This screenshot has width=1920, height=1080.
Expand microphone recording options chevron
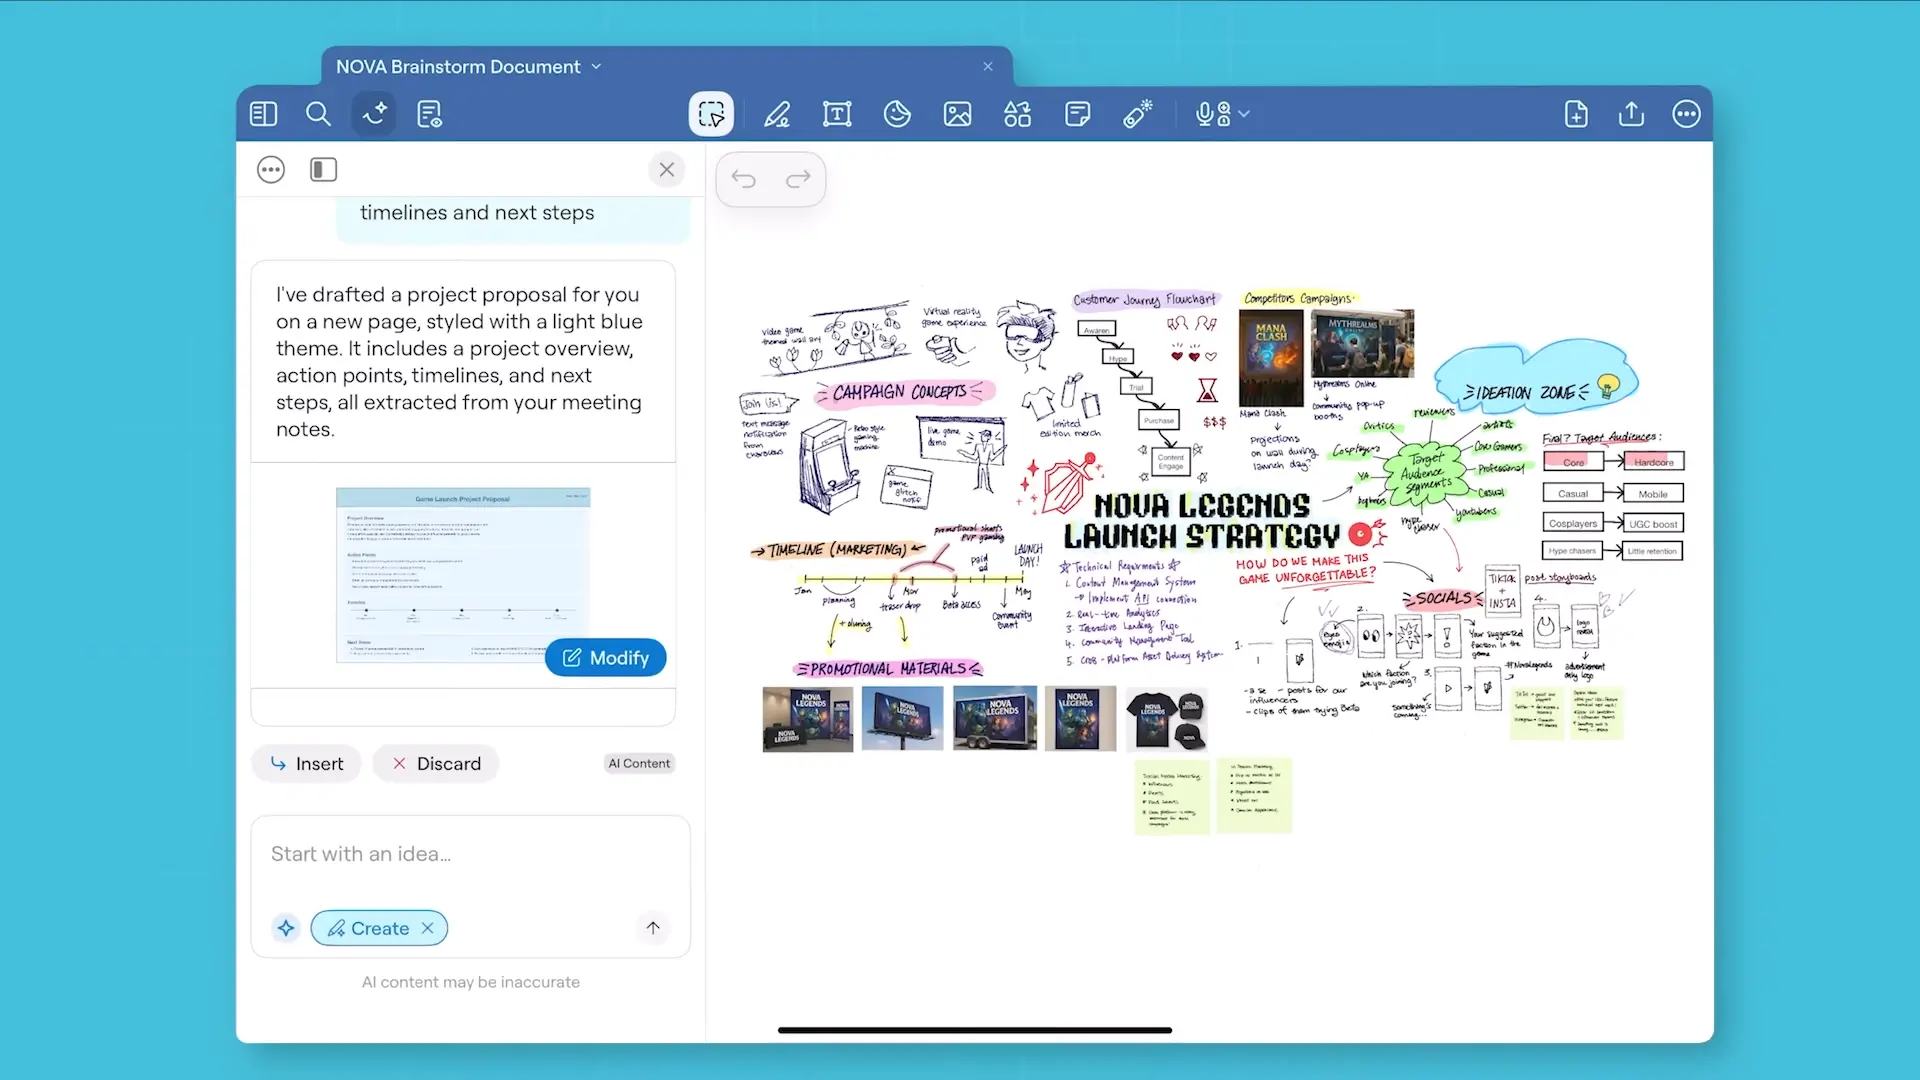[x=1244, y=114]
